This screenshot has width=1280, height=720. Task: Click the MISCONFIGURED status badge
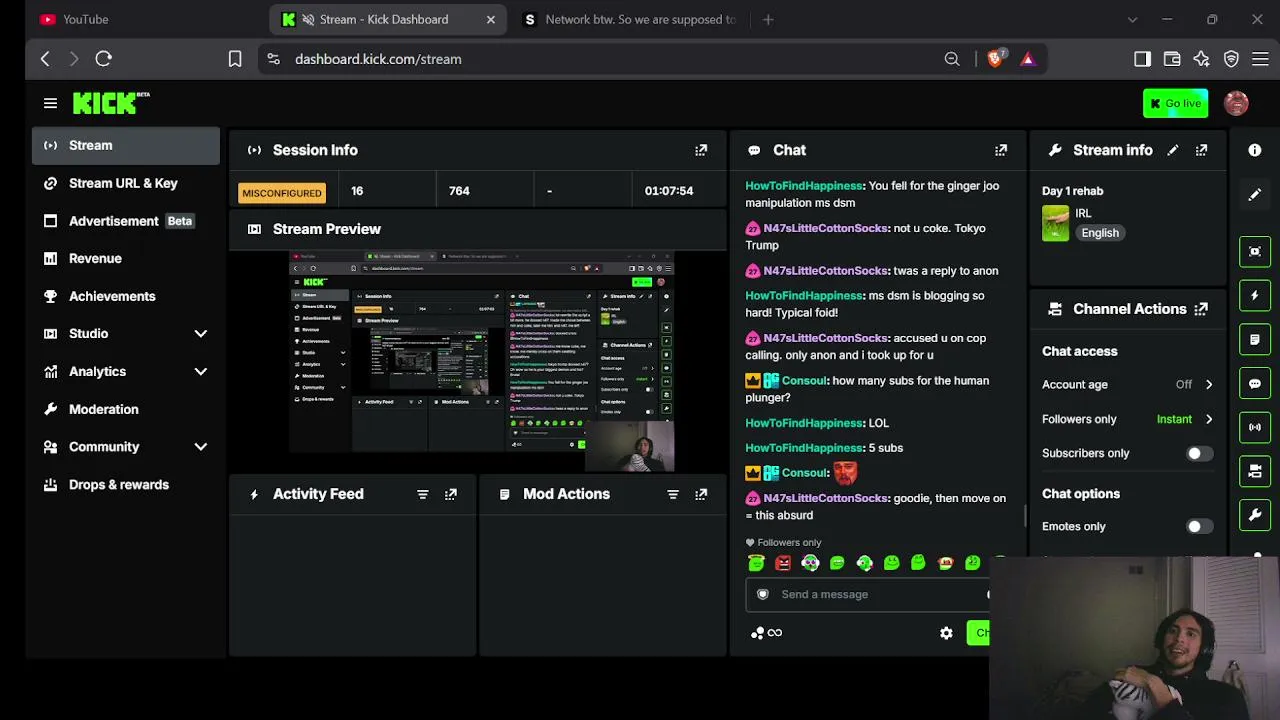282,193
